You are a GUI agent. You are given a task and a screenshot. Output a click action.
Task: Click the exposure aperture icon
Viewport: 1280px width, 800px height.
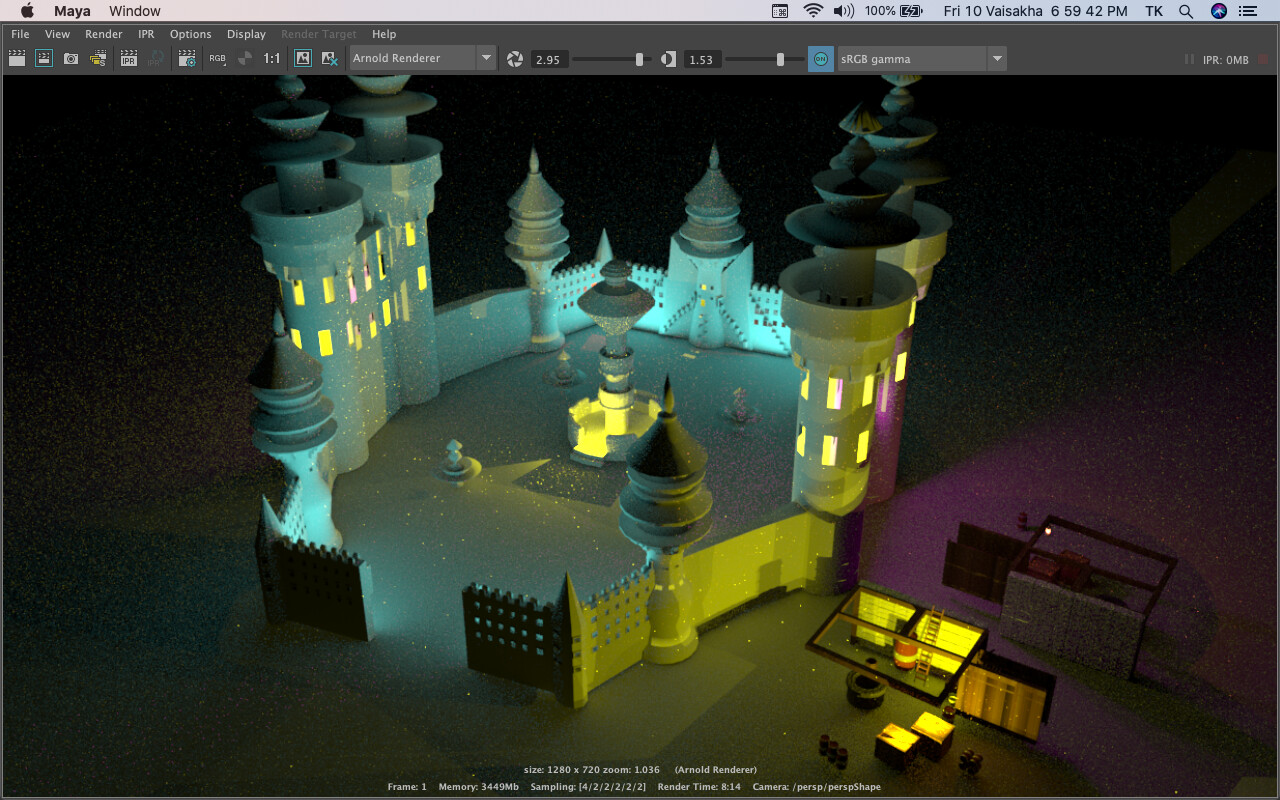pyautogui.click(x=514, y=59)
